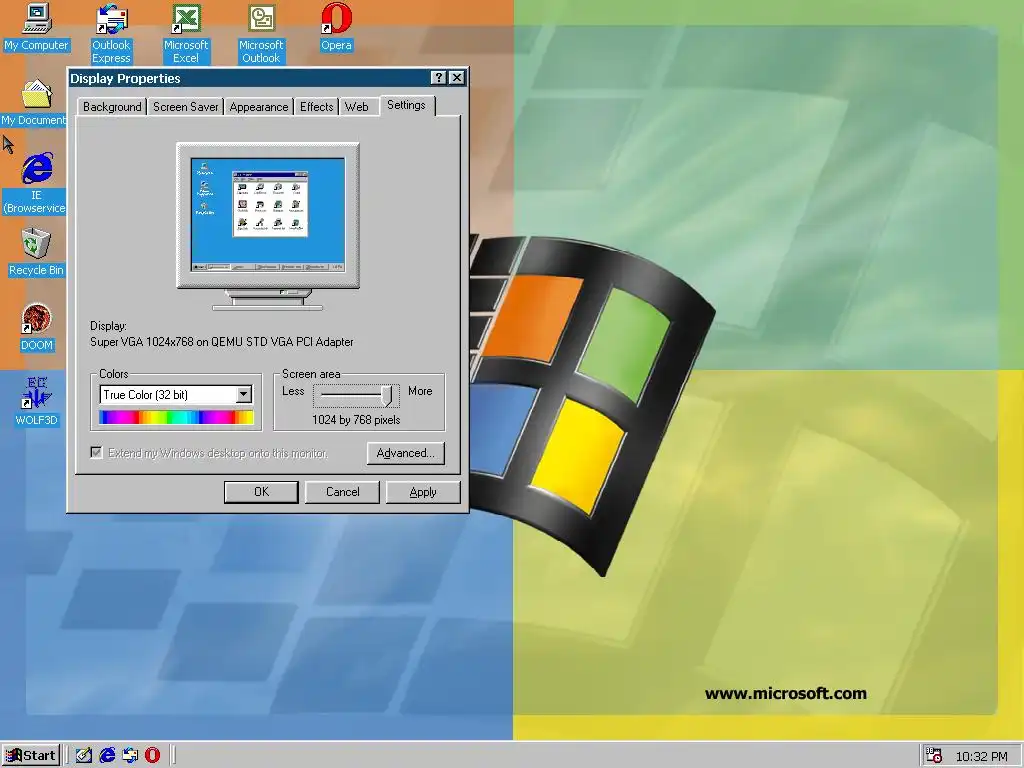Open Advanced display settings
The height and width of the screenshot is (768, 1024).
click(x=406, y=453)
